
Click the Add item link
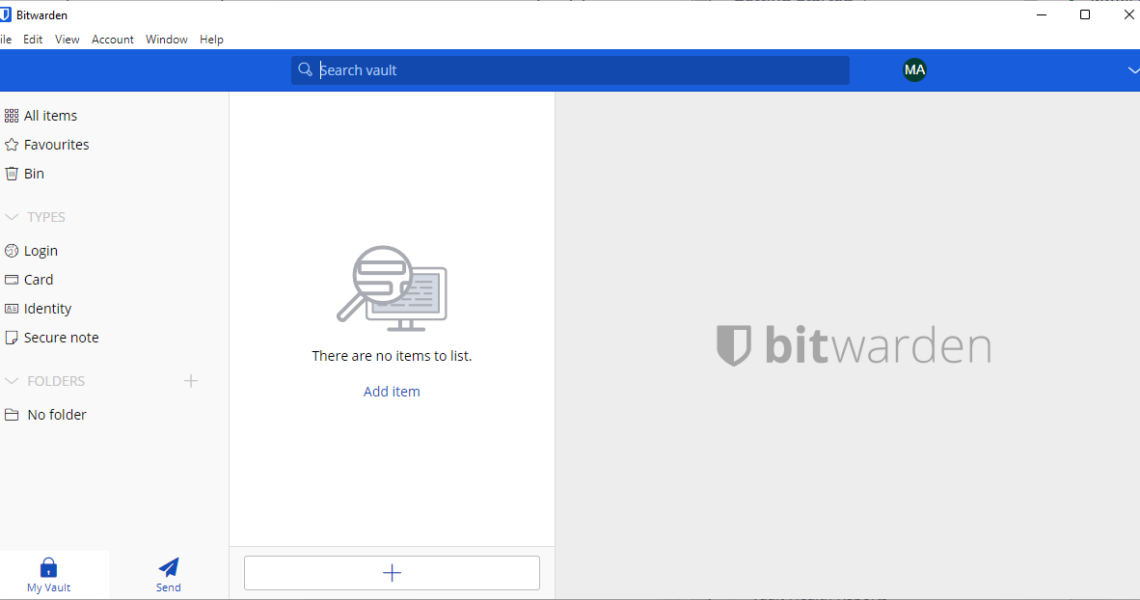(391, 392)
